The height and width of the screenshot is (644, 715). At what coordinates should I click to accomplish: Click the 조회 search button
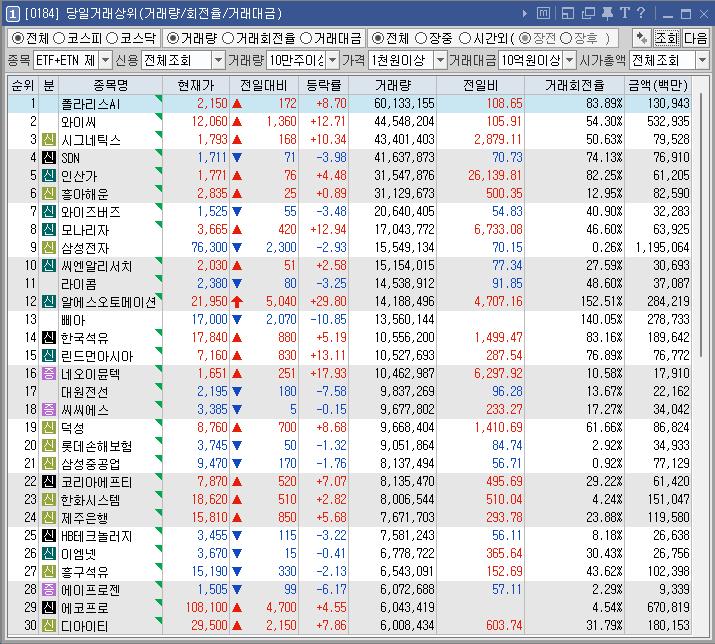tap(667, 38)
